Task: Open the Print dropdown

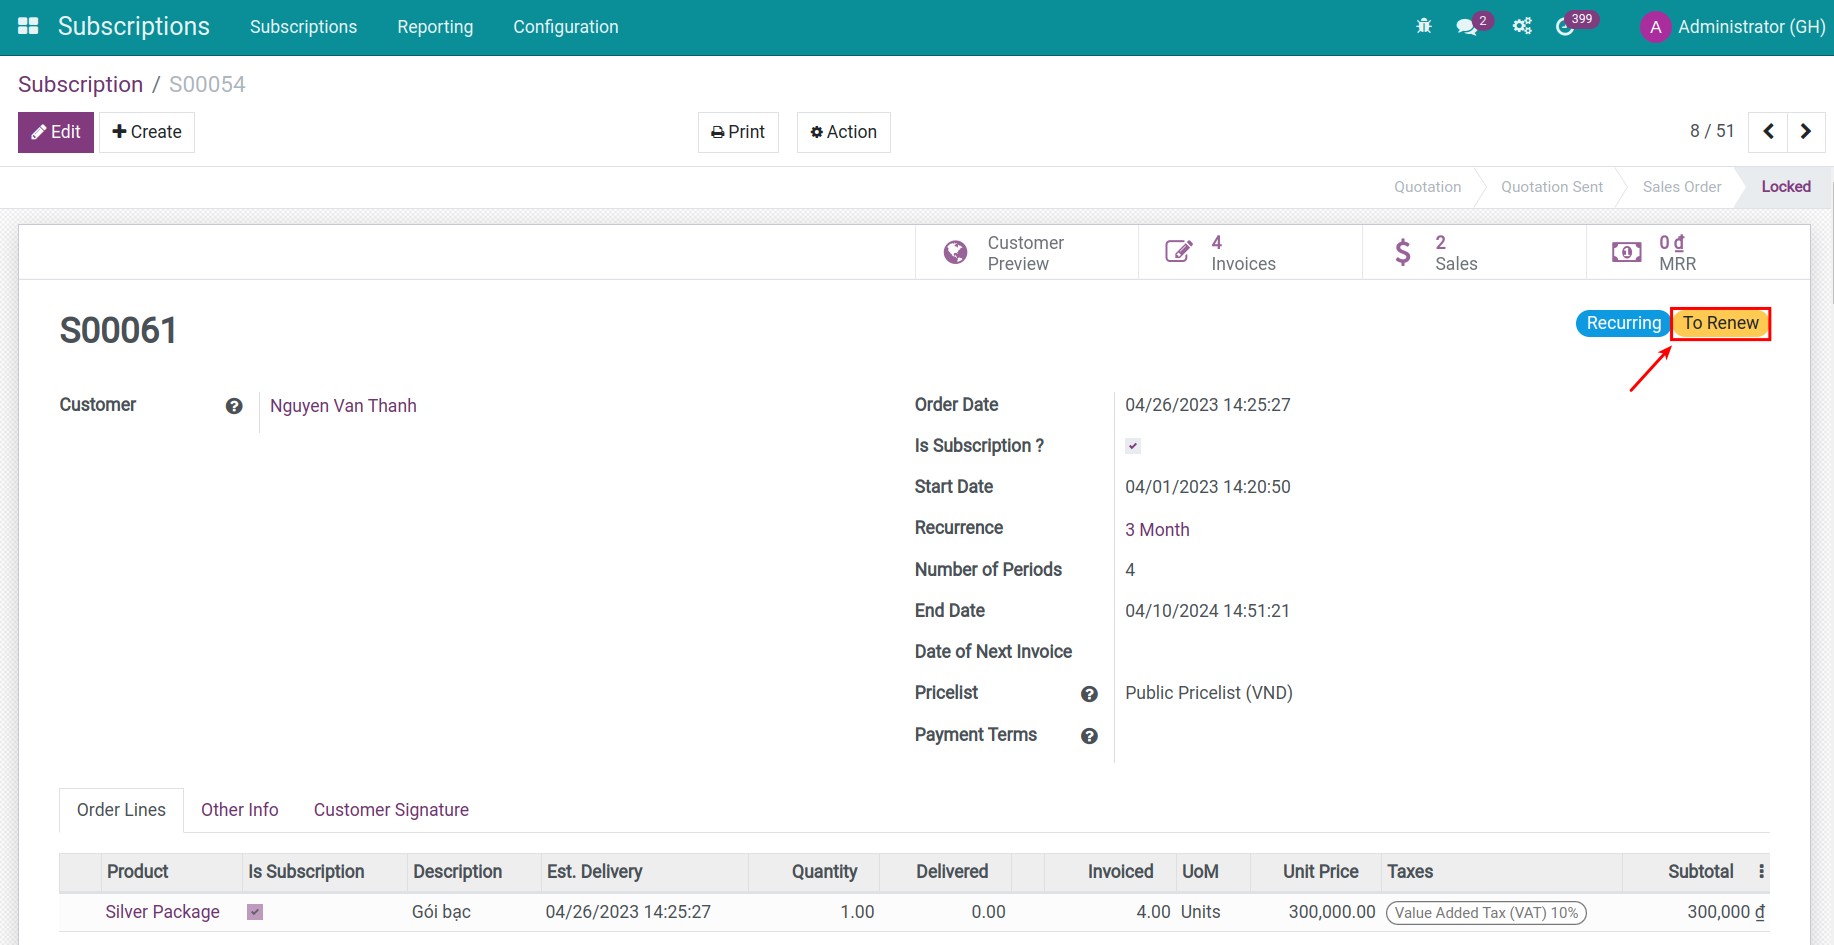Action: [738, 132]
